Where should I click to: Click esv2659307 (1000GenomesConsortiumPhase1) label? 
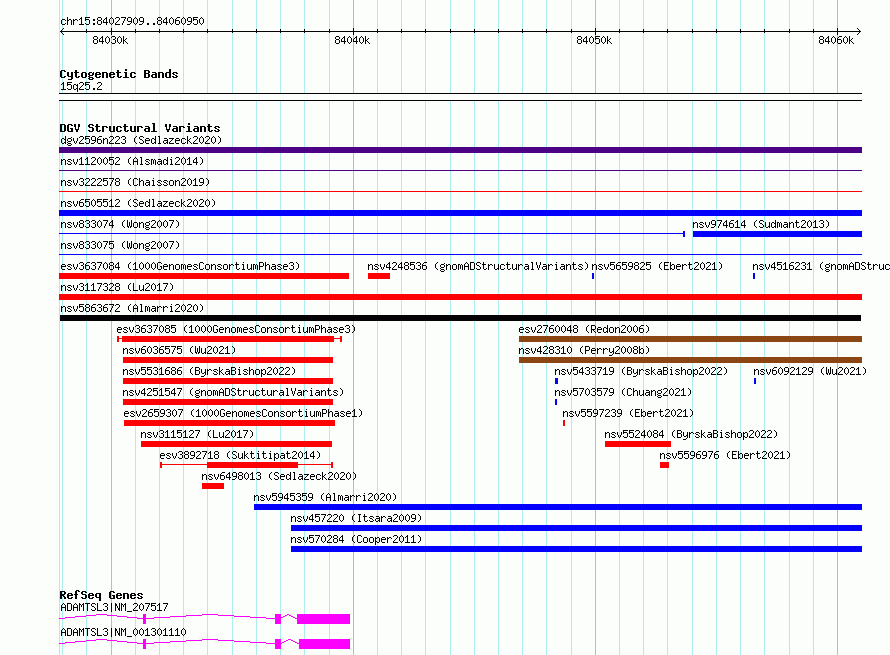243,413
